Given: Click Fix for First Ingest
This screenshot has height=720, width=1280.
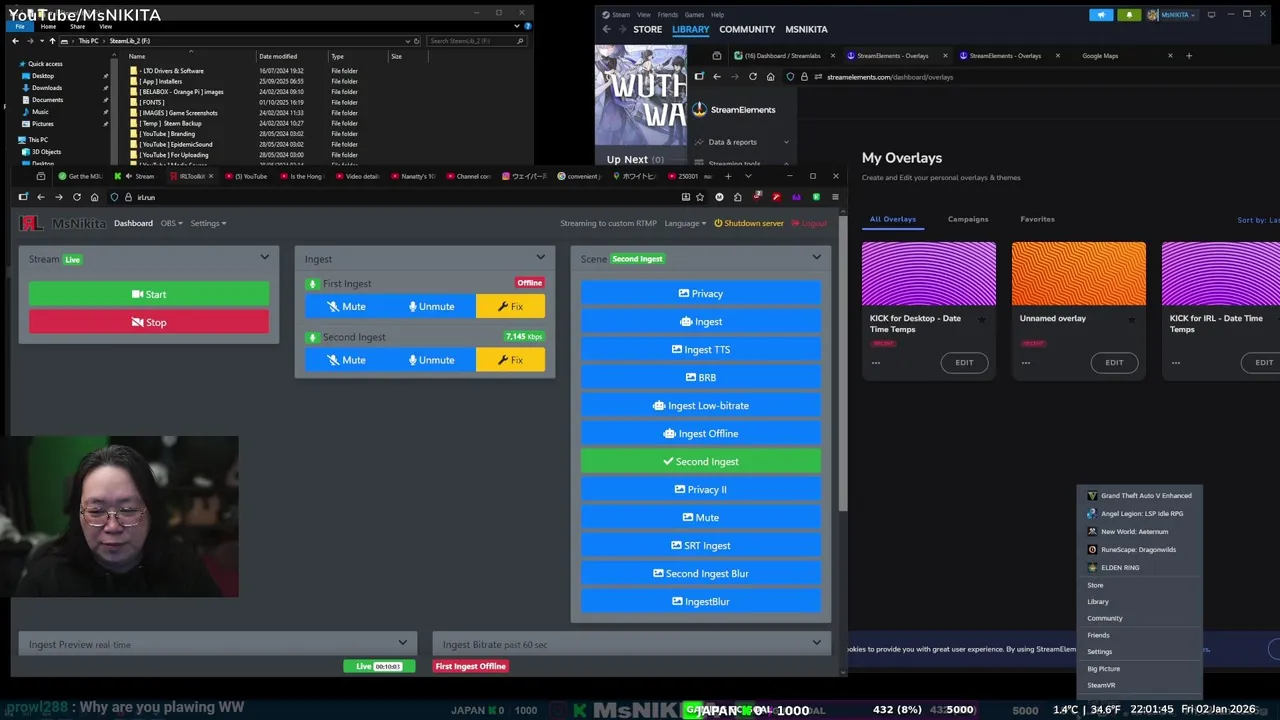Looking at the screenshot, I should tap(510, 306).
